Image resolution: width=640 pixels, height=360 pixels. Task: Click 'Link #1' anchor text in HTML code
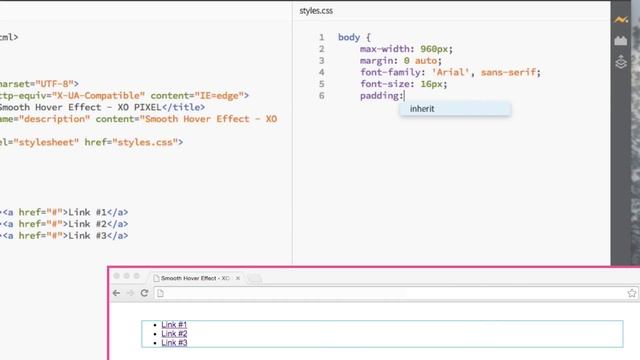[87, 213]
